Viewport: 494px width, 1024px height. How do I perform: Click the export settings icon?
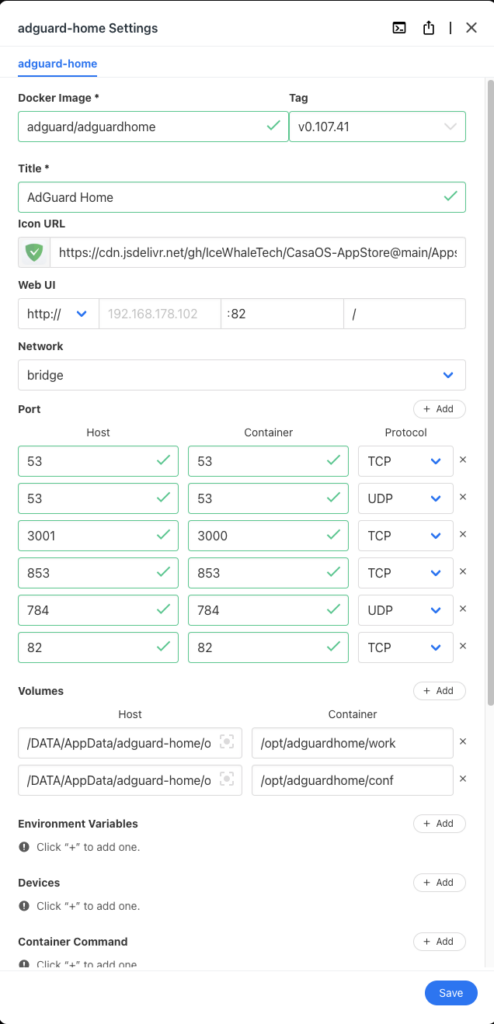429,28
